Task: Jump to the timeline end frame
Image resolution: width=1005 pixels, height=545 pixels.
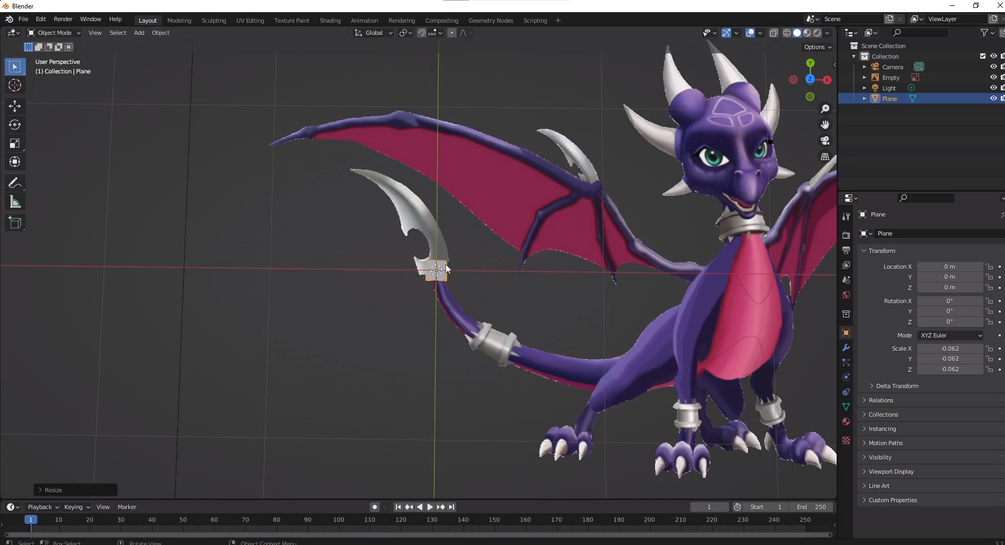Action: pyautogui.click(x=451, y=507)
